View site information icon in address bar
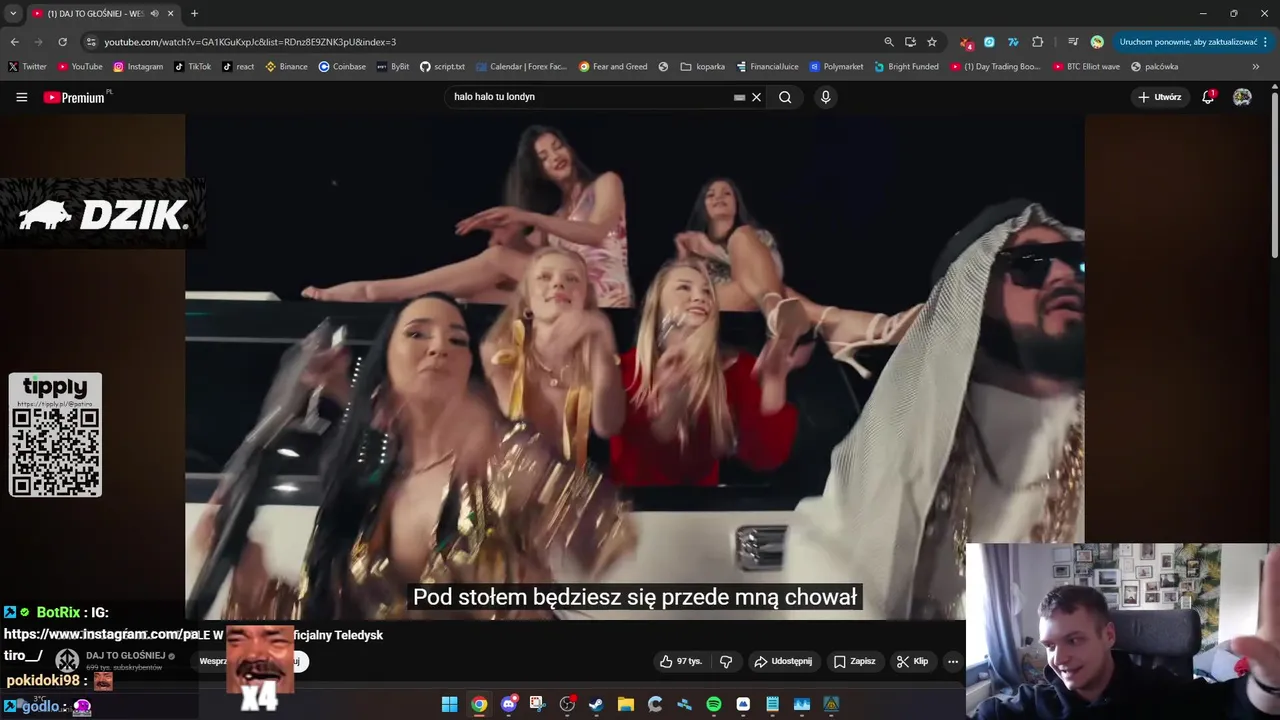The image size is (1280, 720). pos(91,42)
